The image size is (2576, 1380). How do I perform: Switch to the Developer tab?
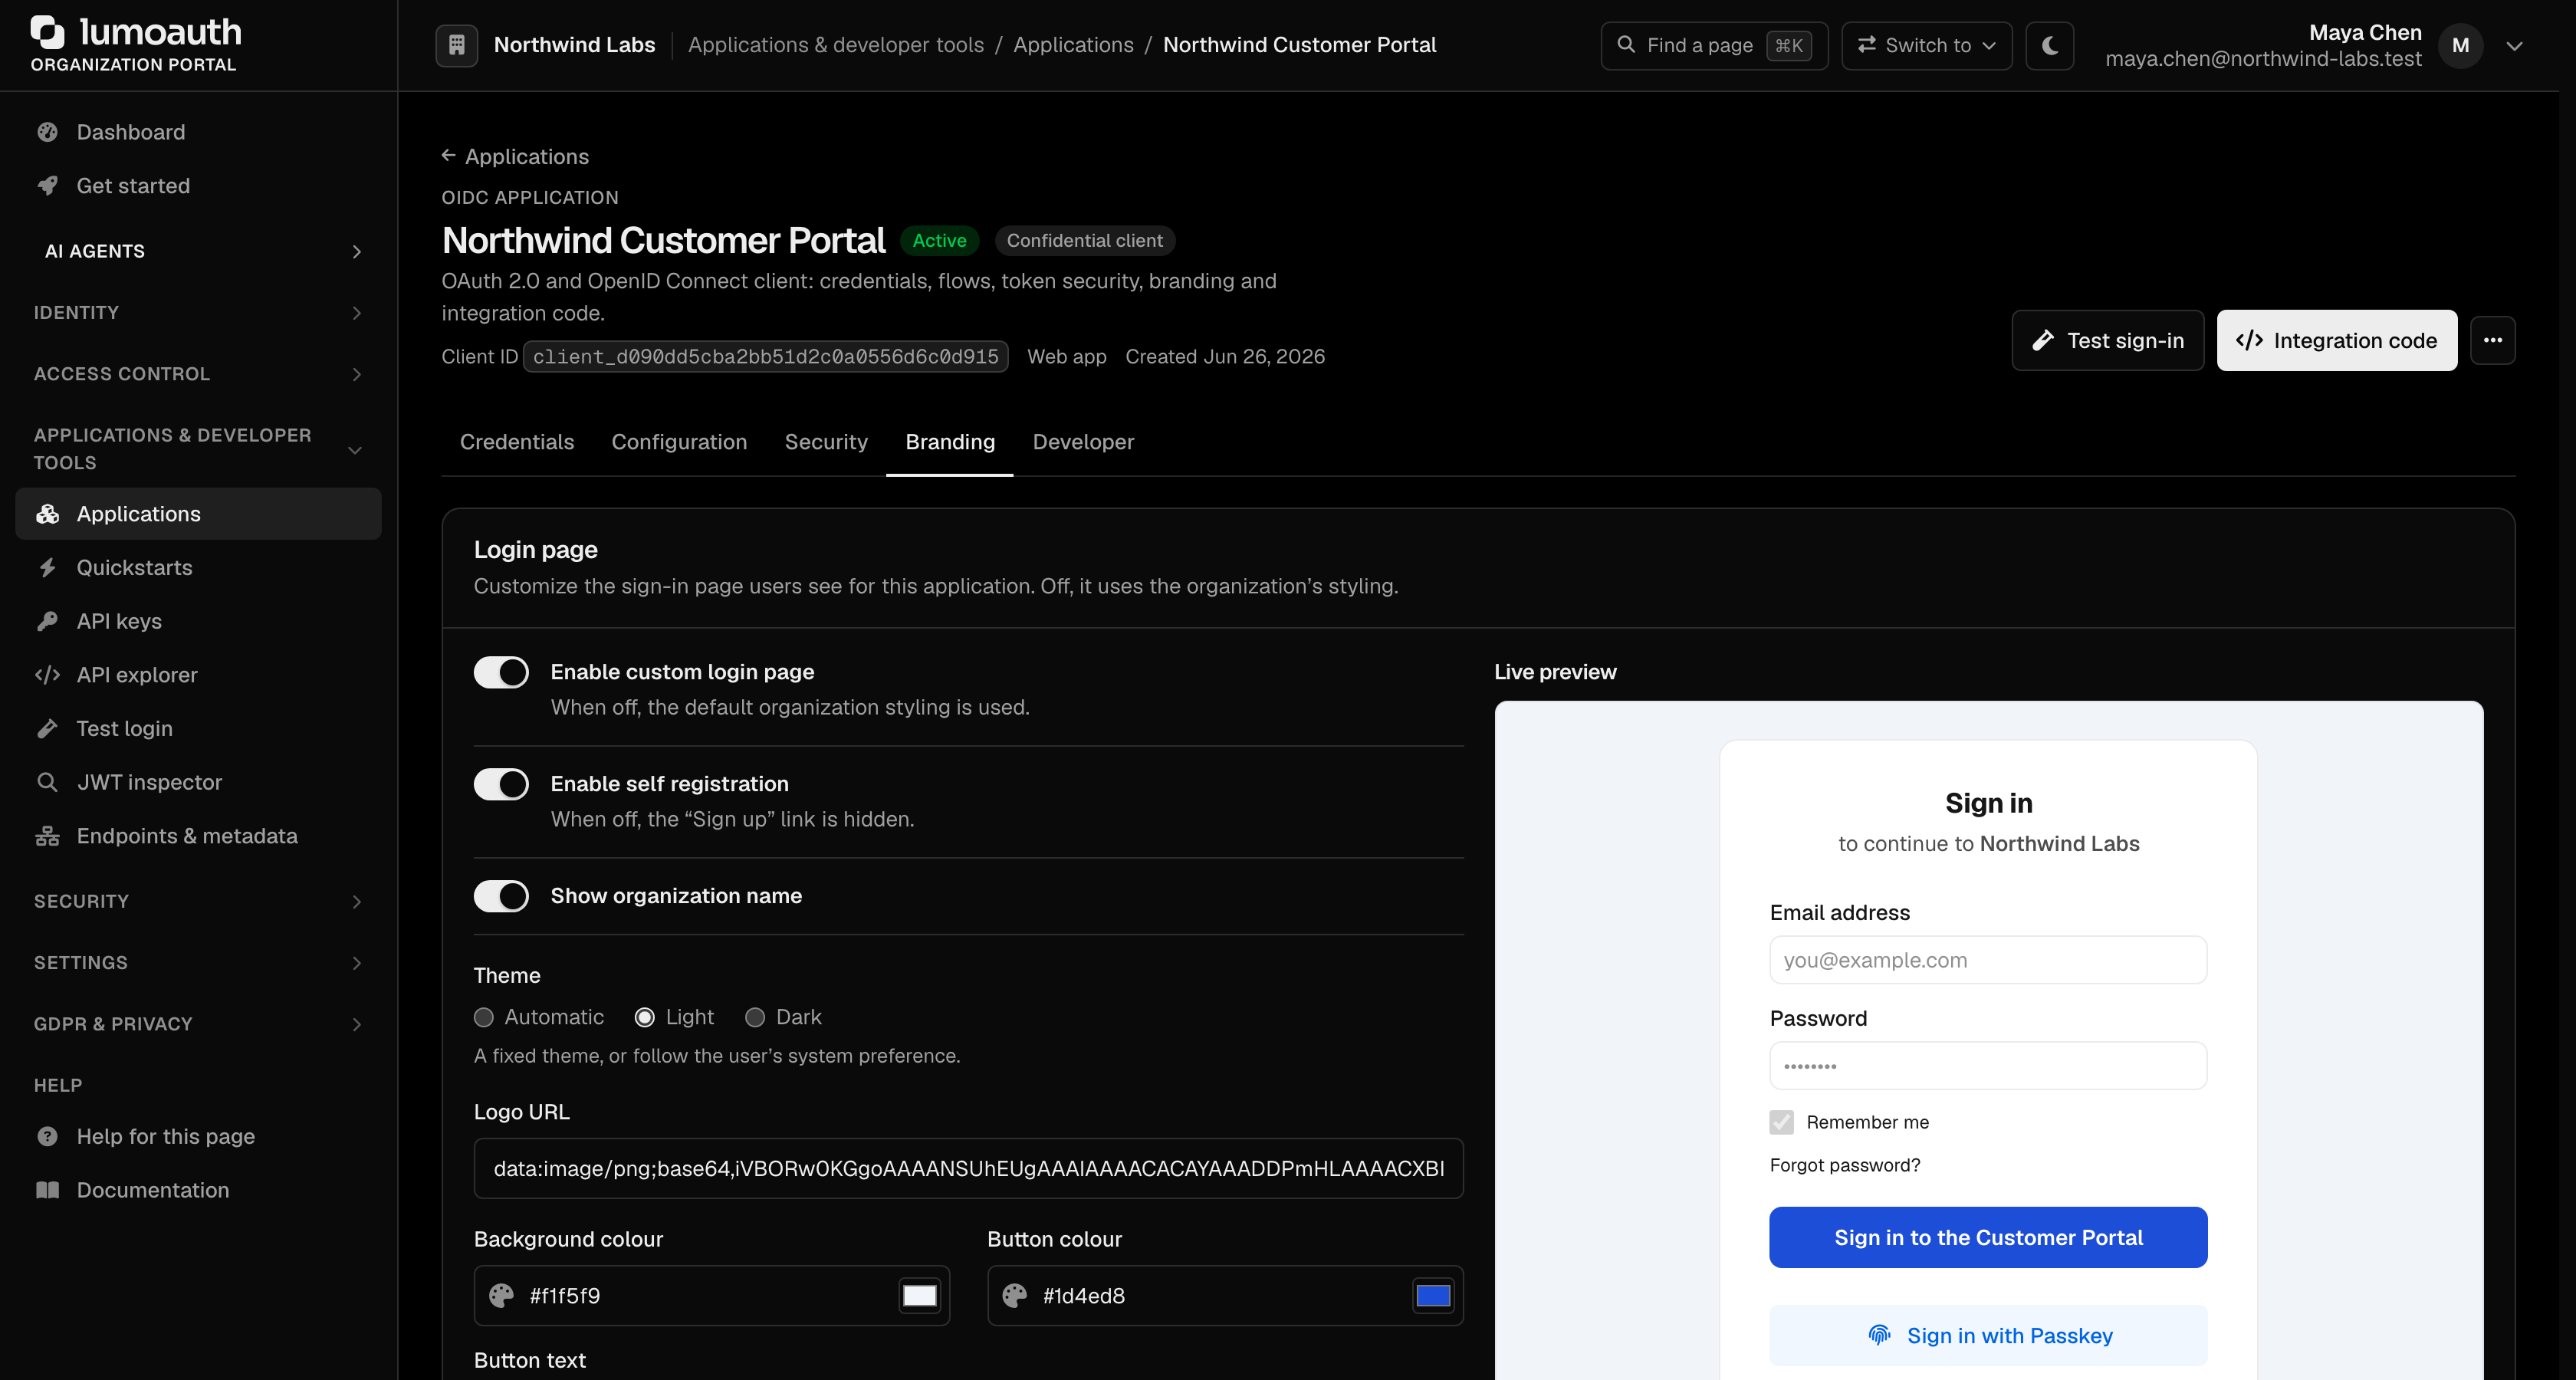(x=1083, y=442)
